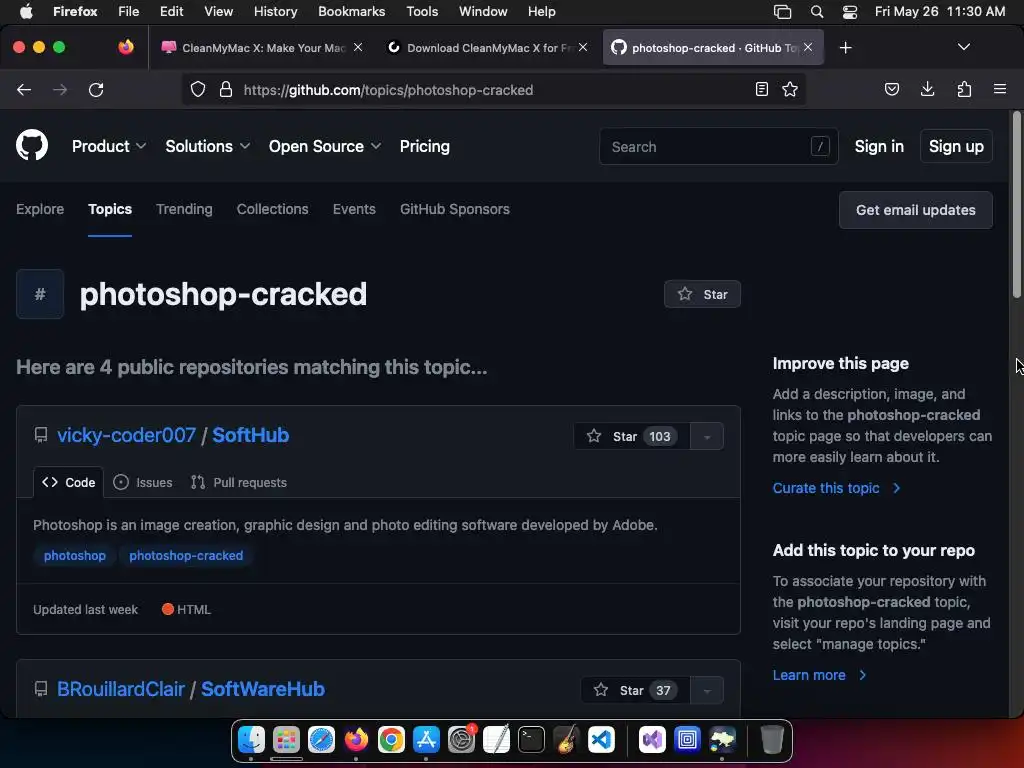
Task: Launch Visual Studio Code from the Dock
Action: 601,740
